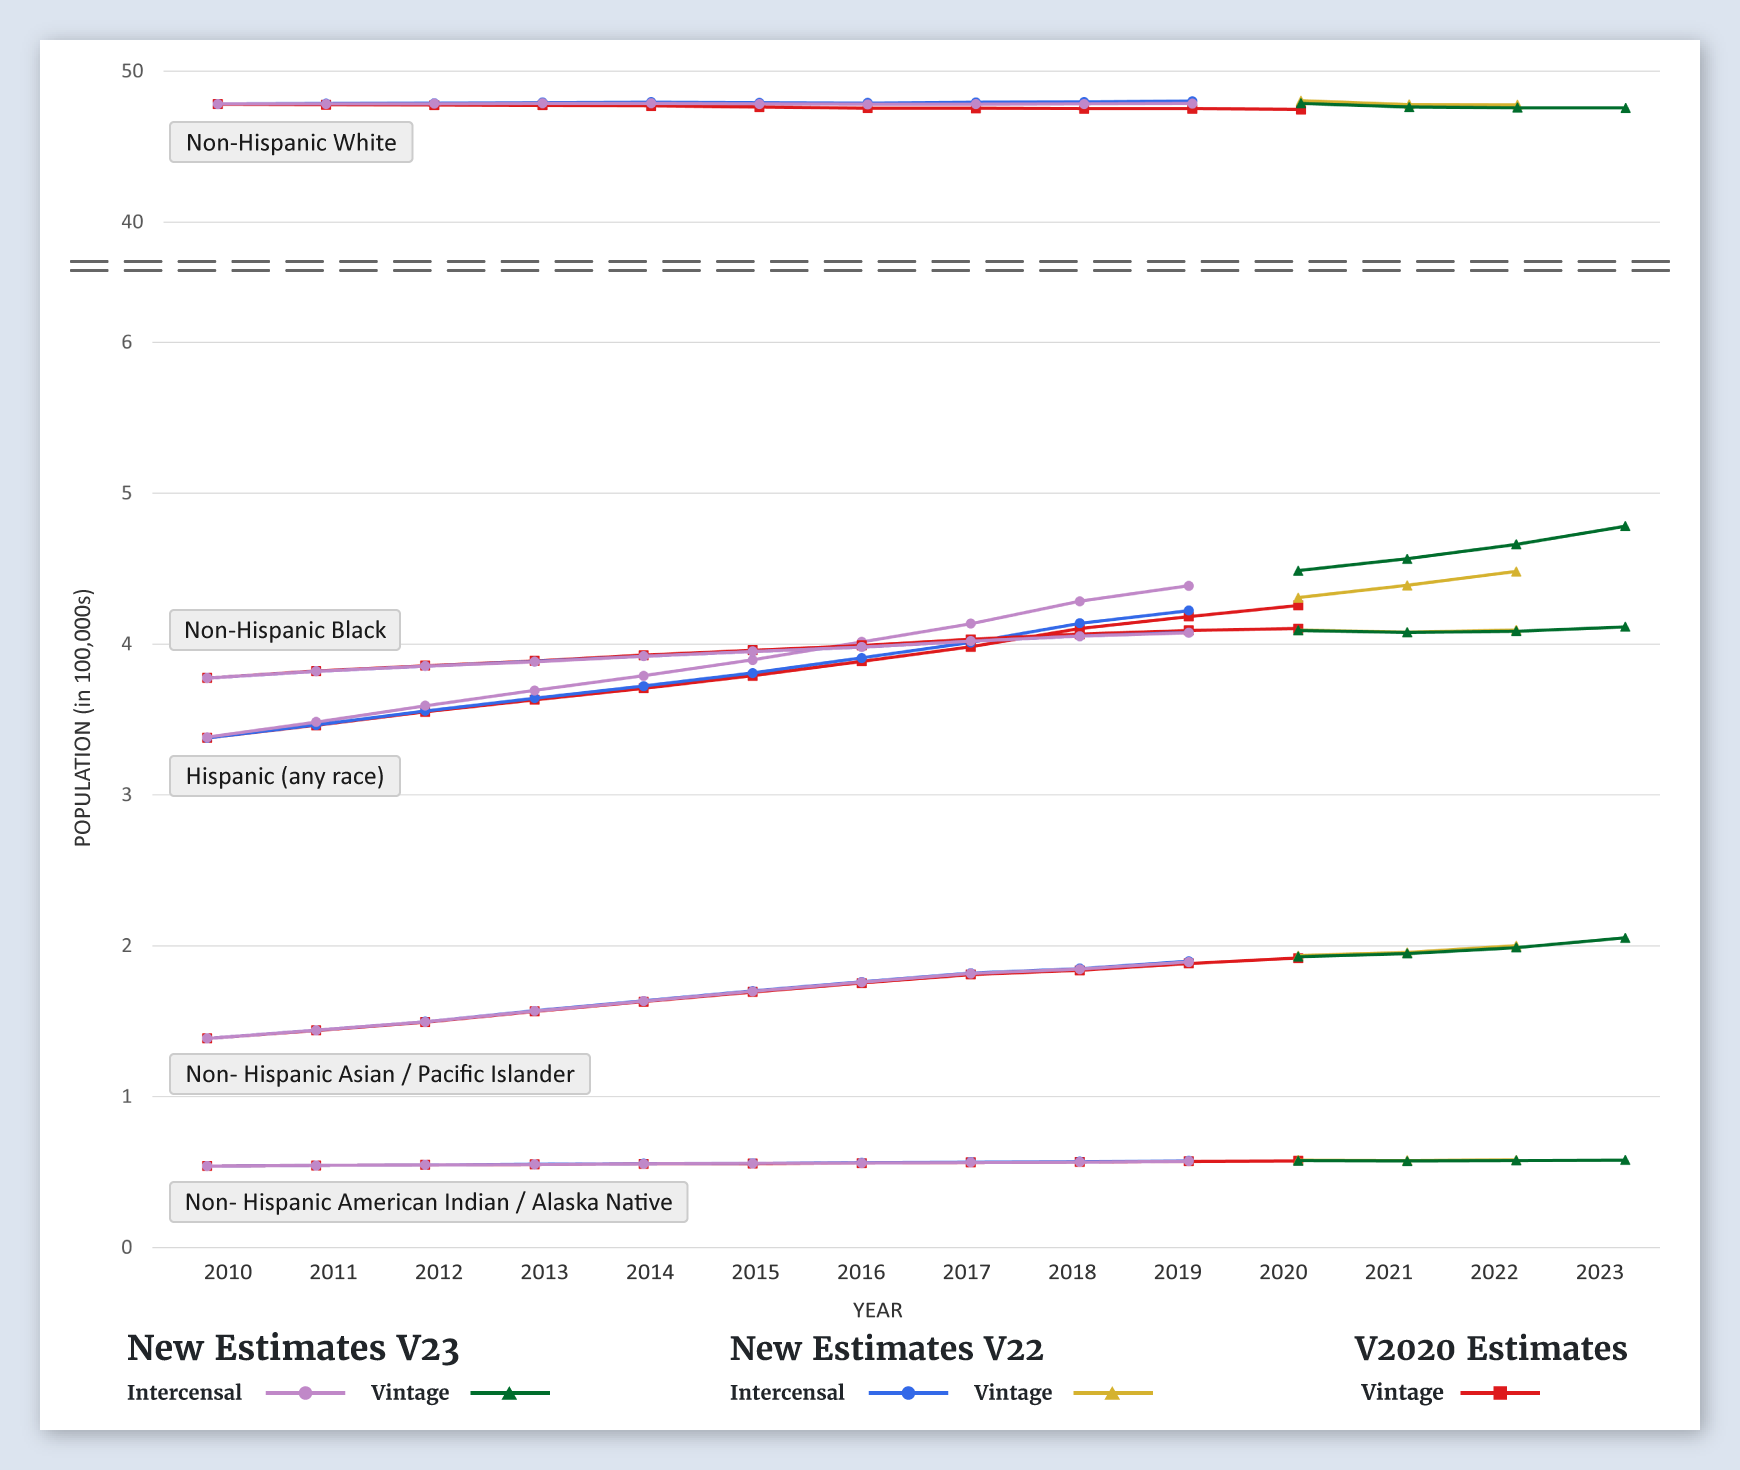The height and width of the screenshot is (1470, 1740).
Task: Click the 2016 tick label on the year axis
Action: tap(861, 1272)
